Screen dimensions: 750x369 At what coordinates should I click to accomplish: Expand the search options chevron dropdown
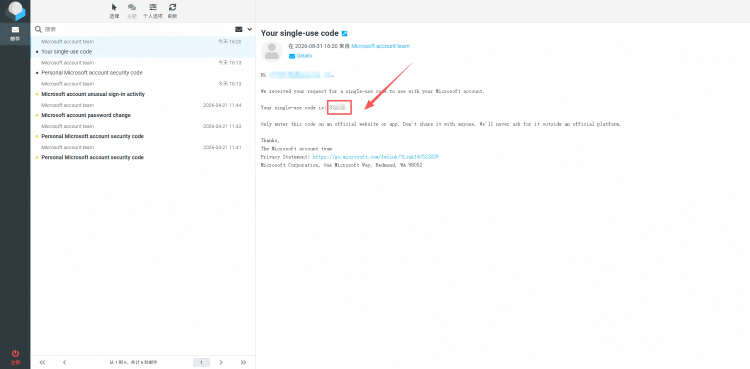(x=249, y=30)
